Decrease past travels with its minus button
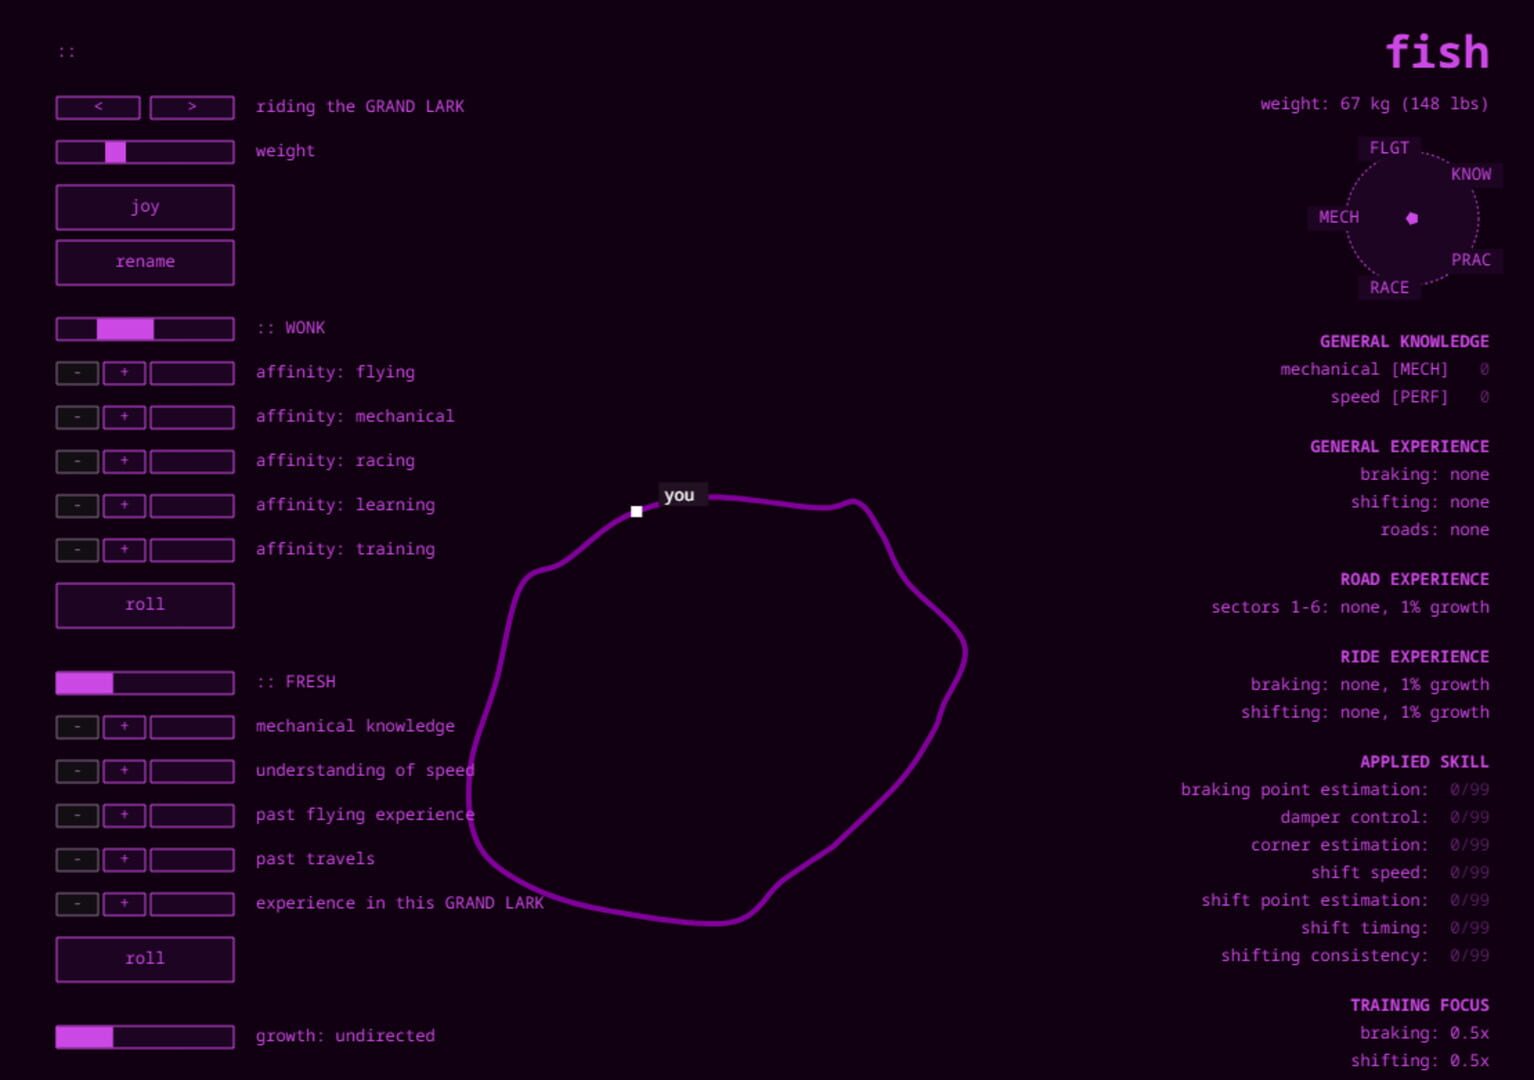 pyautogui.click(x=76, y=859)
